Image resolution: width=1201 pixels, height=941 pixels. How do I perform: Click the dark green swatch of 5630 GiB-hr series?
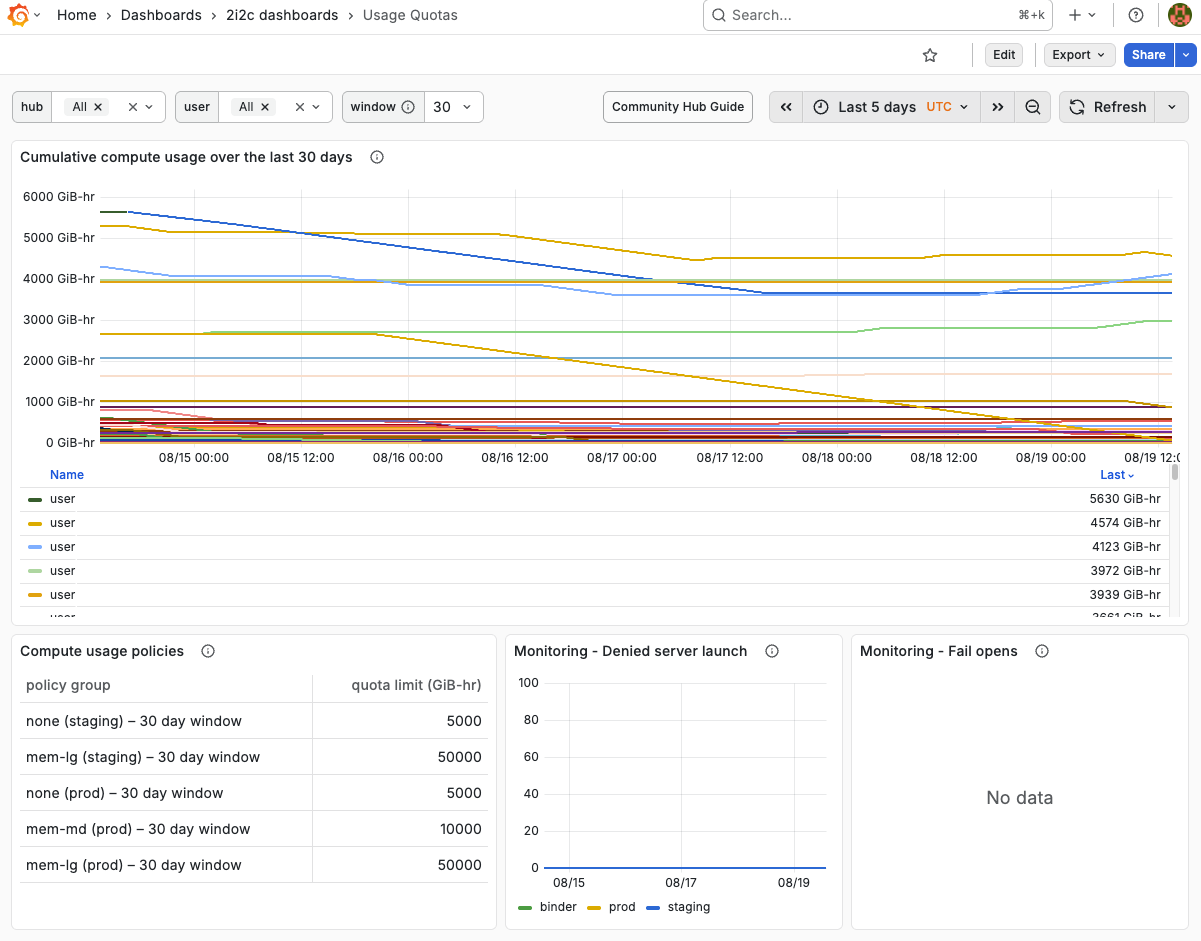(x=35, y=499)
